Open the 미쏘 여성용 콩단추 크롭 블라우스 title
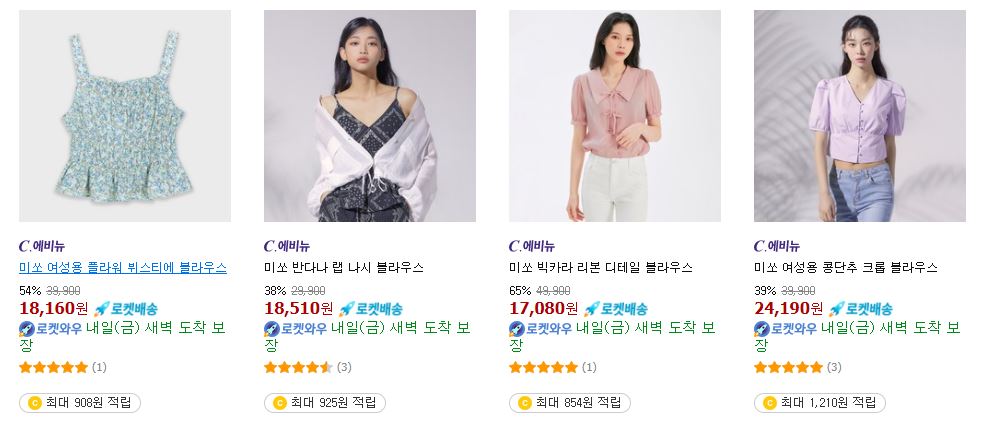986x436 pixels. tap(846, 267)
